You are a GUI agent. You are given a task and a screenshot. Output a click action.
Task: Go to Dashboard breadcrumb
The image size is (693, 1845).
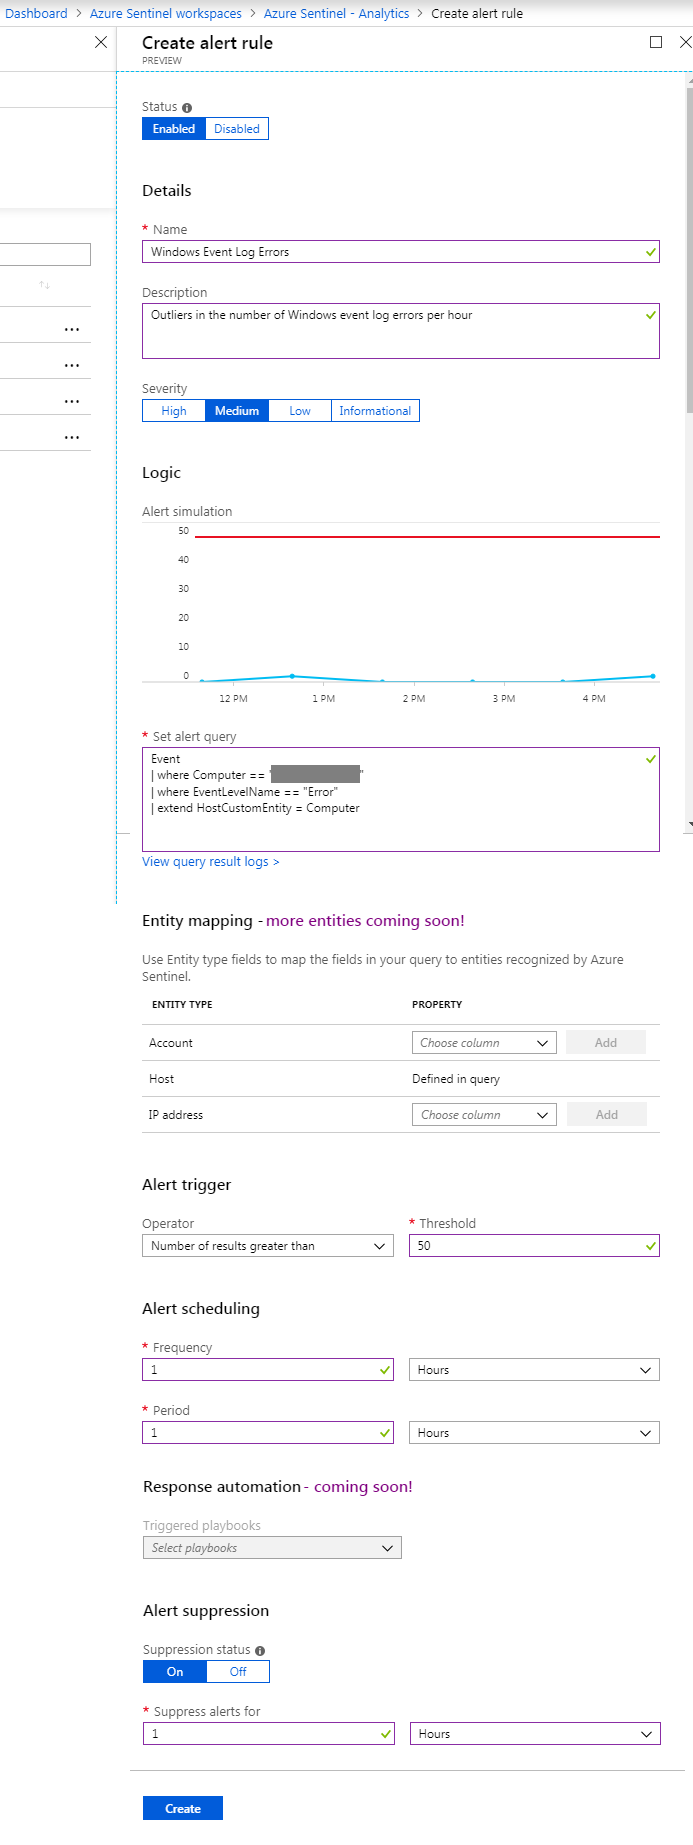point(36,14)
